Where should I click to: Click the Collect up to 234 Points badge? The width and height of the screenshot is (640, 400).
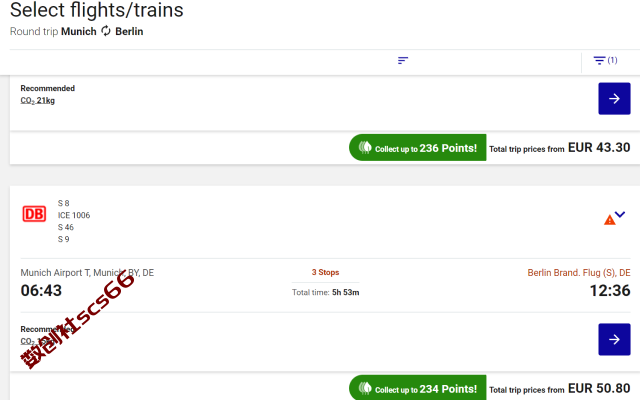[x=418, y=388]
